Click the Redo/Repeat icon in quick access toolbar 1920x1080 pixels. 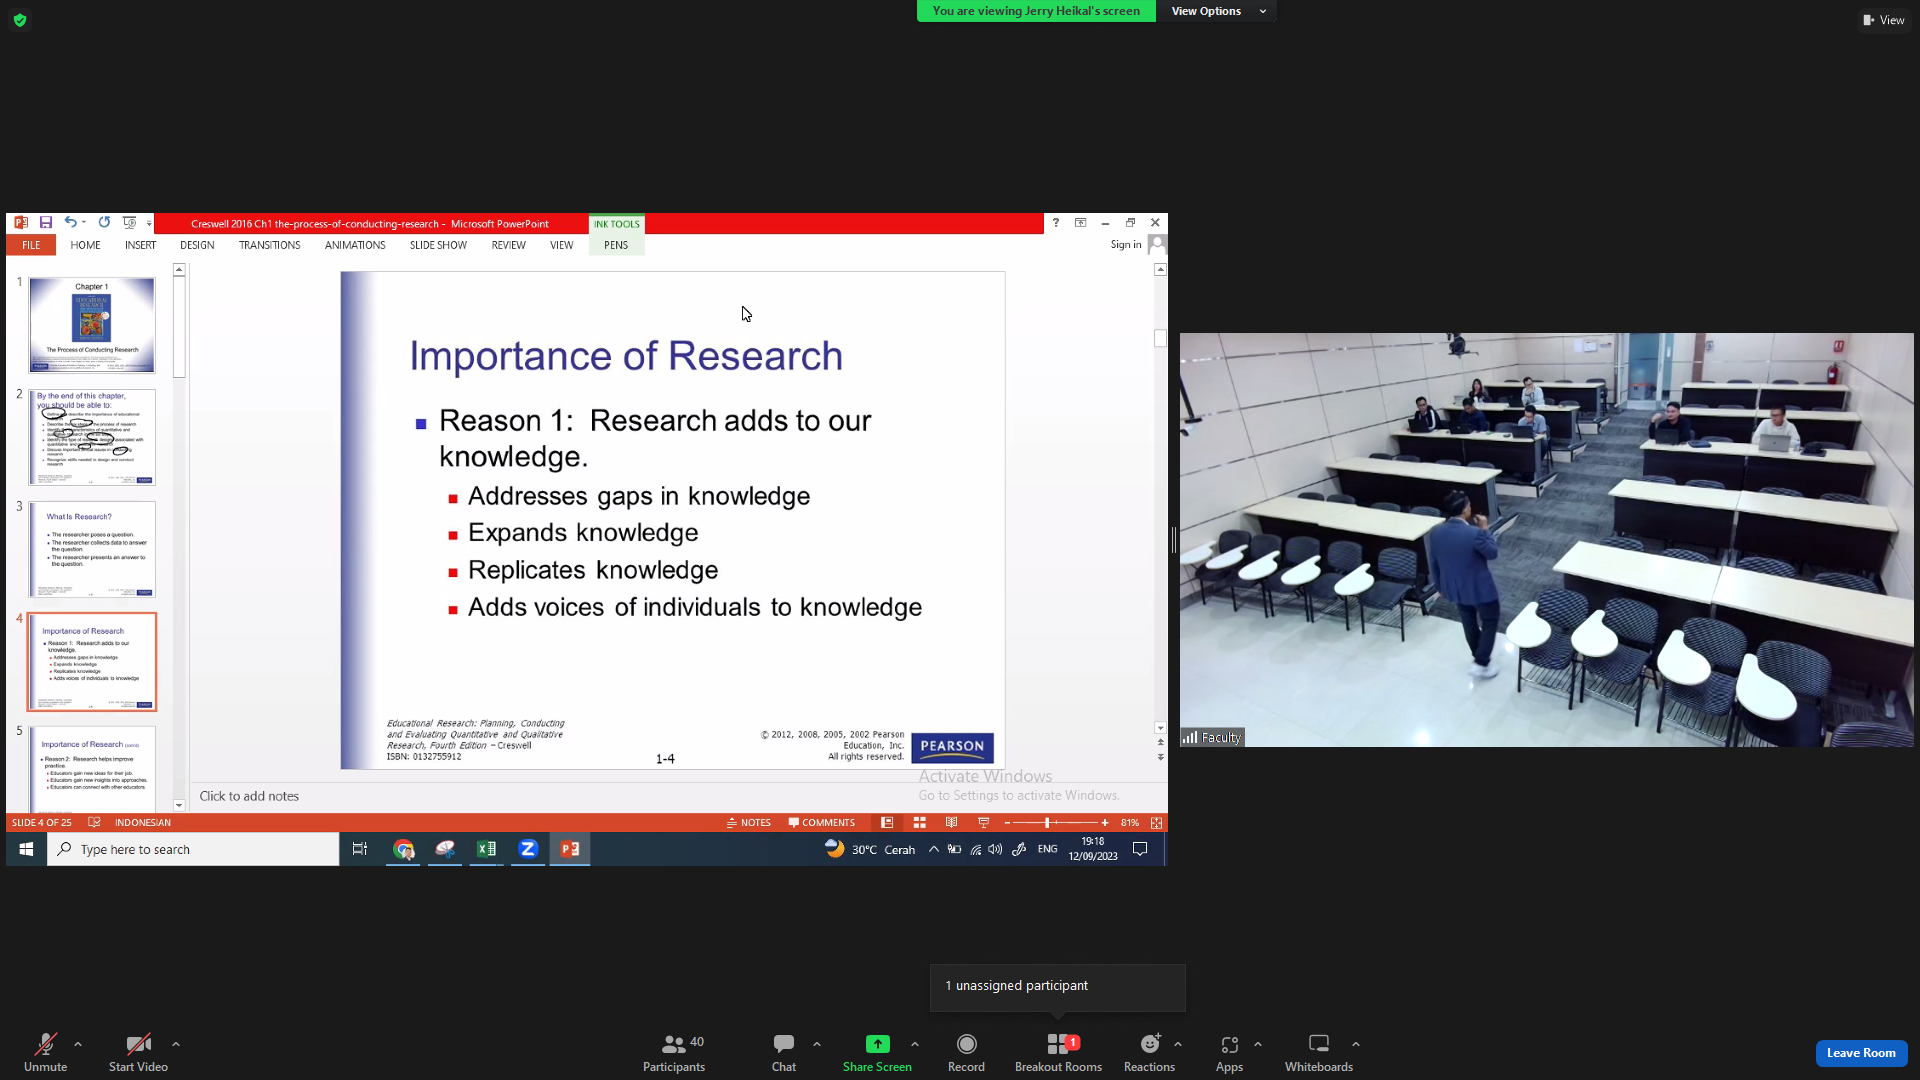[x=104, y=222]
